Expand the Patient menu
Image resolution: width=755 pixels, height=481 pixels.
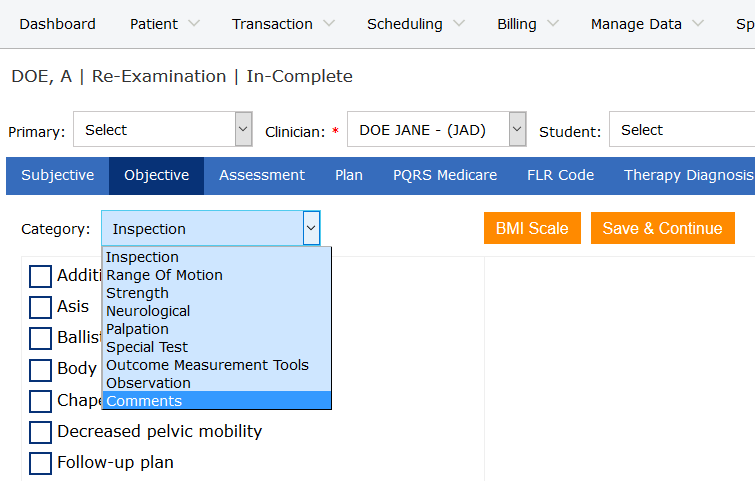coord(164,24)
